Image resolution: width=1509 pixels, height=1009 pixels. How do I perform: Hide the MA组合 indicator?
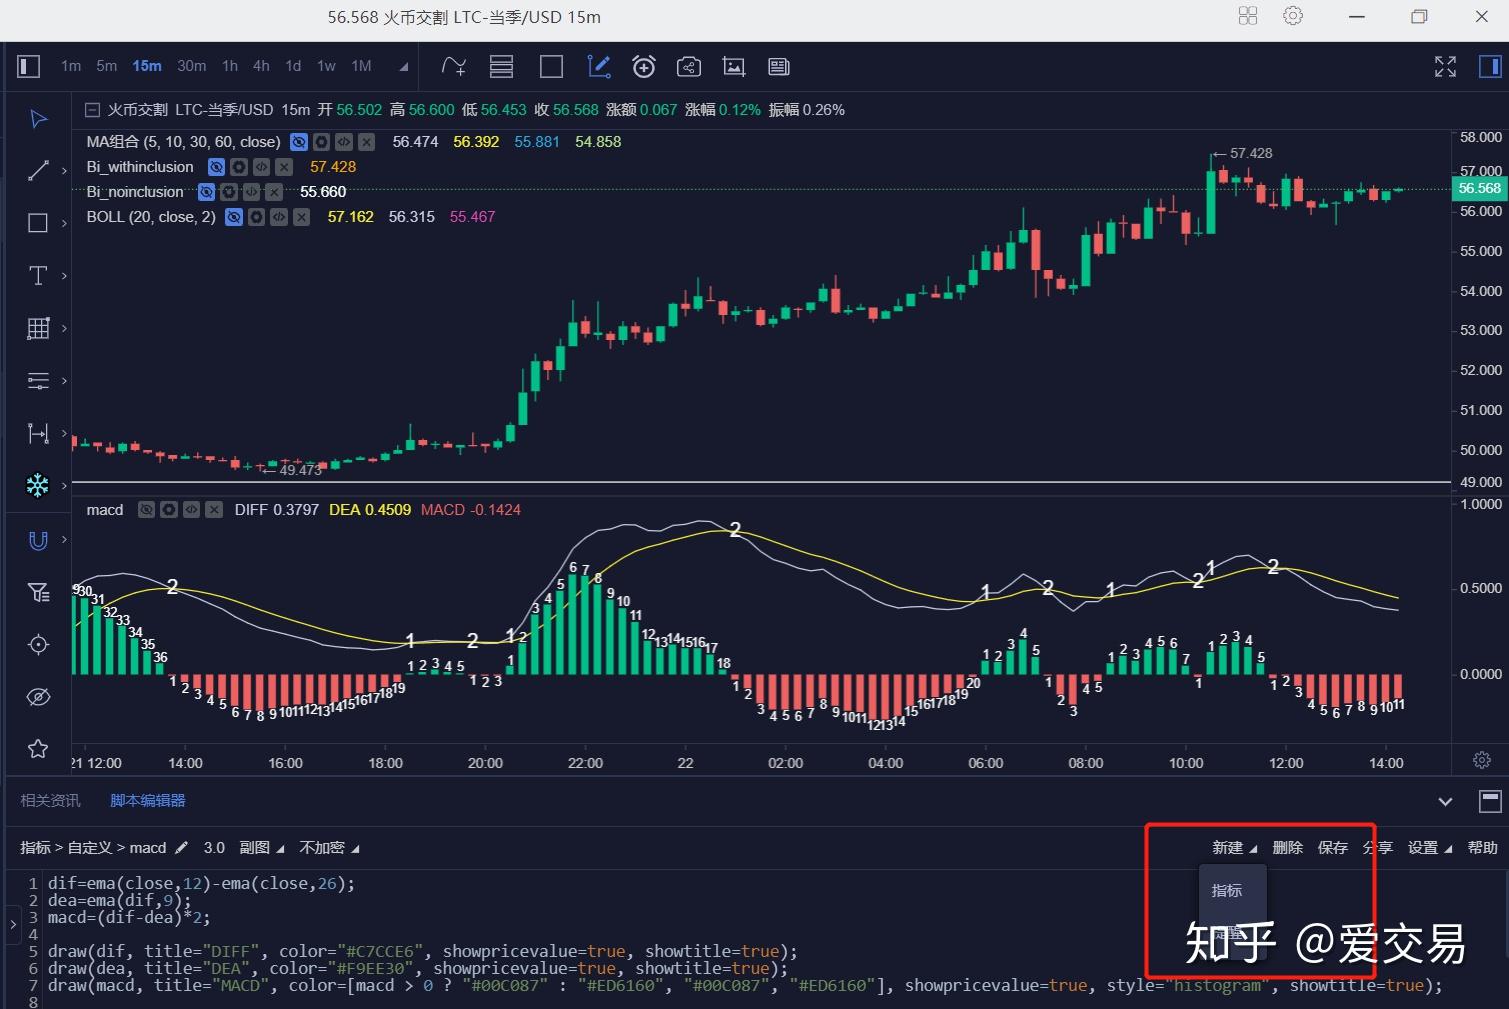coord(298,142)
